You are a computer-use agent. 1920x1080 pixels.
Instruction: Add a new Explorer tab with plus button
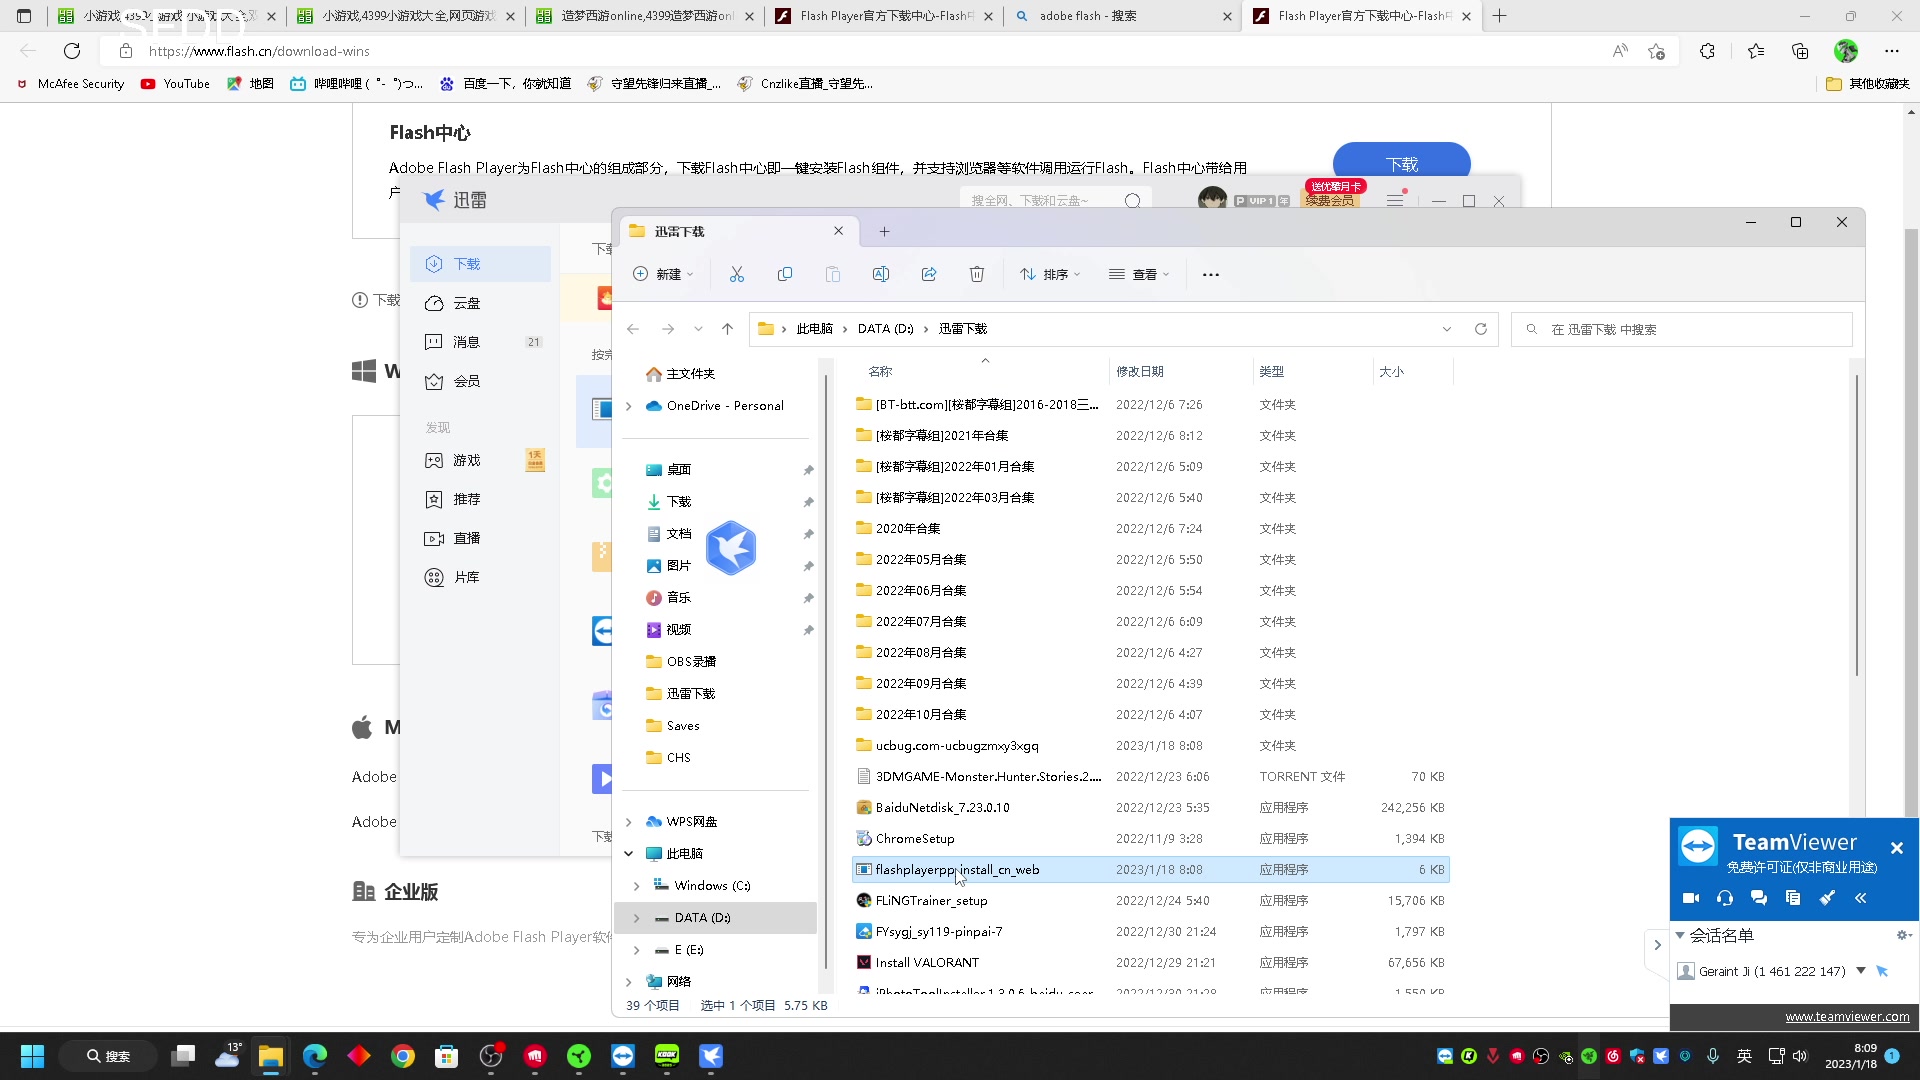[884, 231]
